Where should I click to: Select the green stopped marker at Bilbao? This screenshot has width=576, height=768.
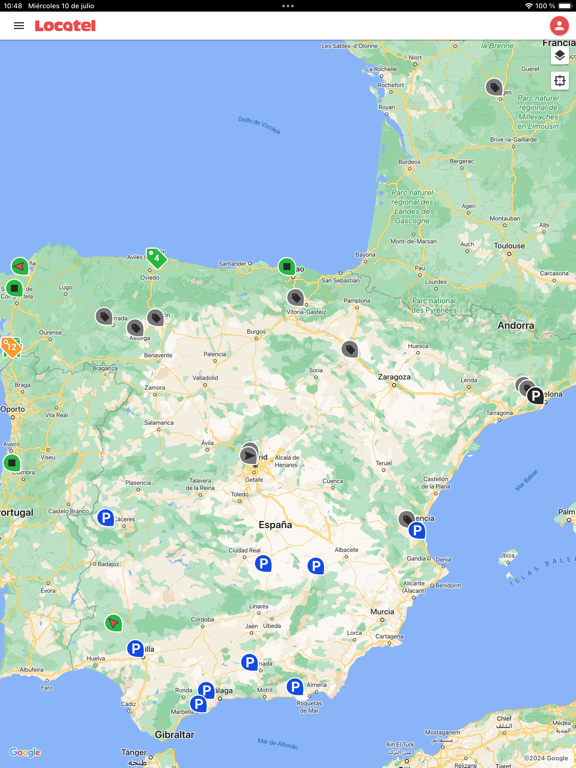(287, 267)
